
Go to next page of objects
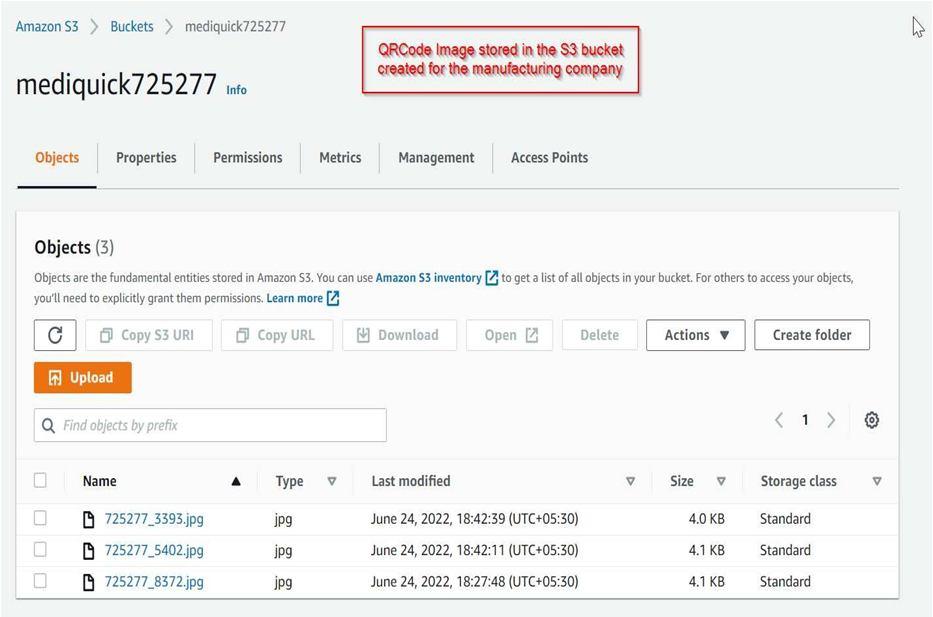click(x=831, y=420)
